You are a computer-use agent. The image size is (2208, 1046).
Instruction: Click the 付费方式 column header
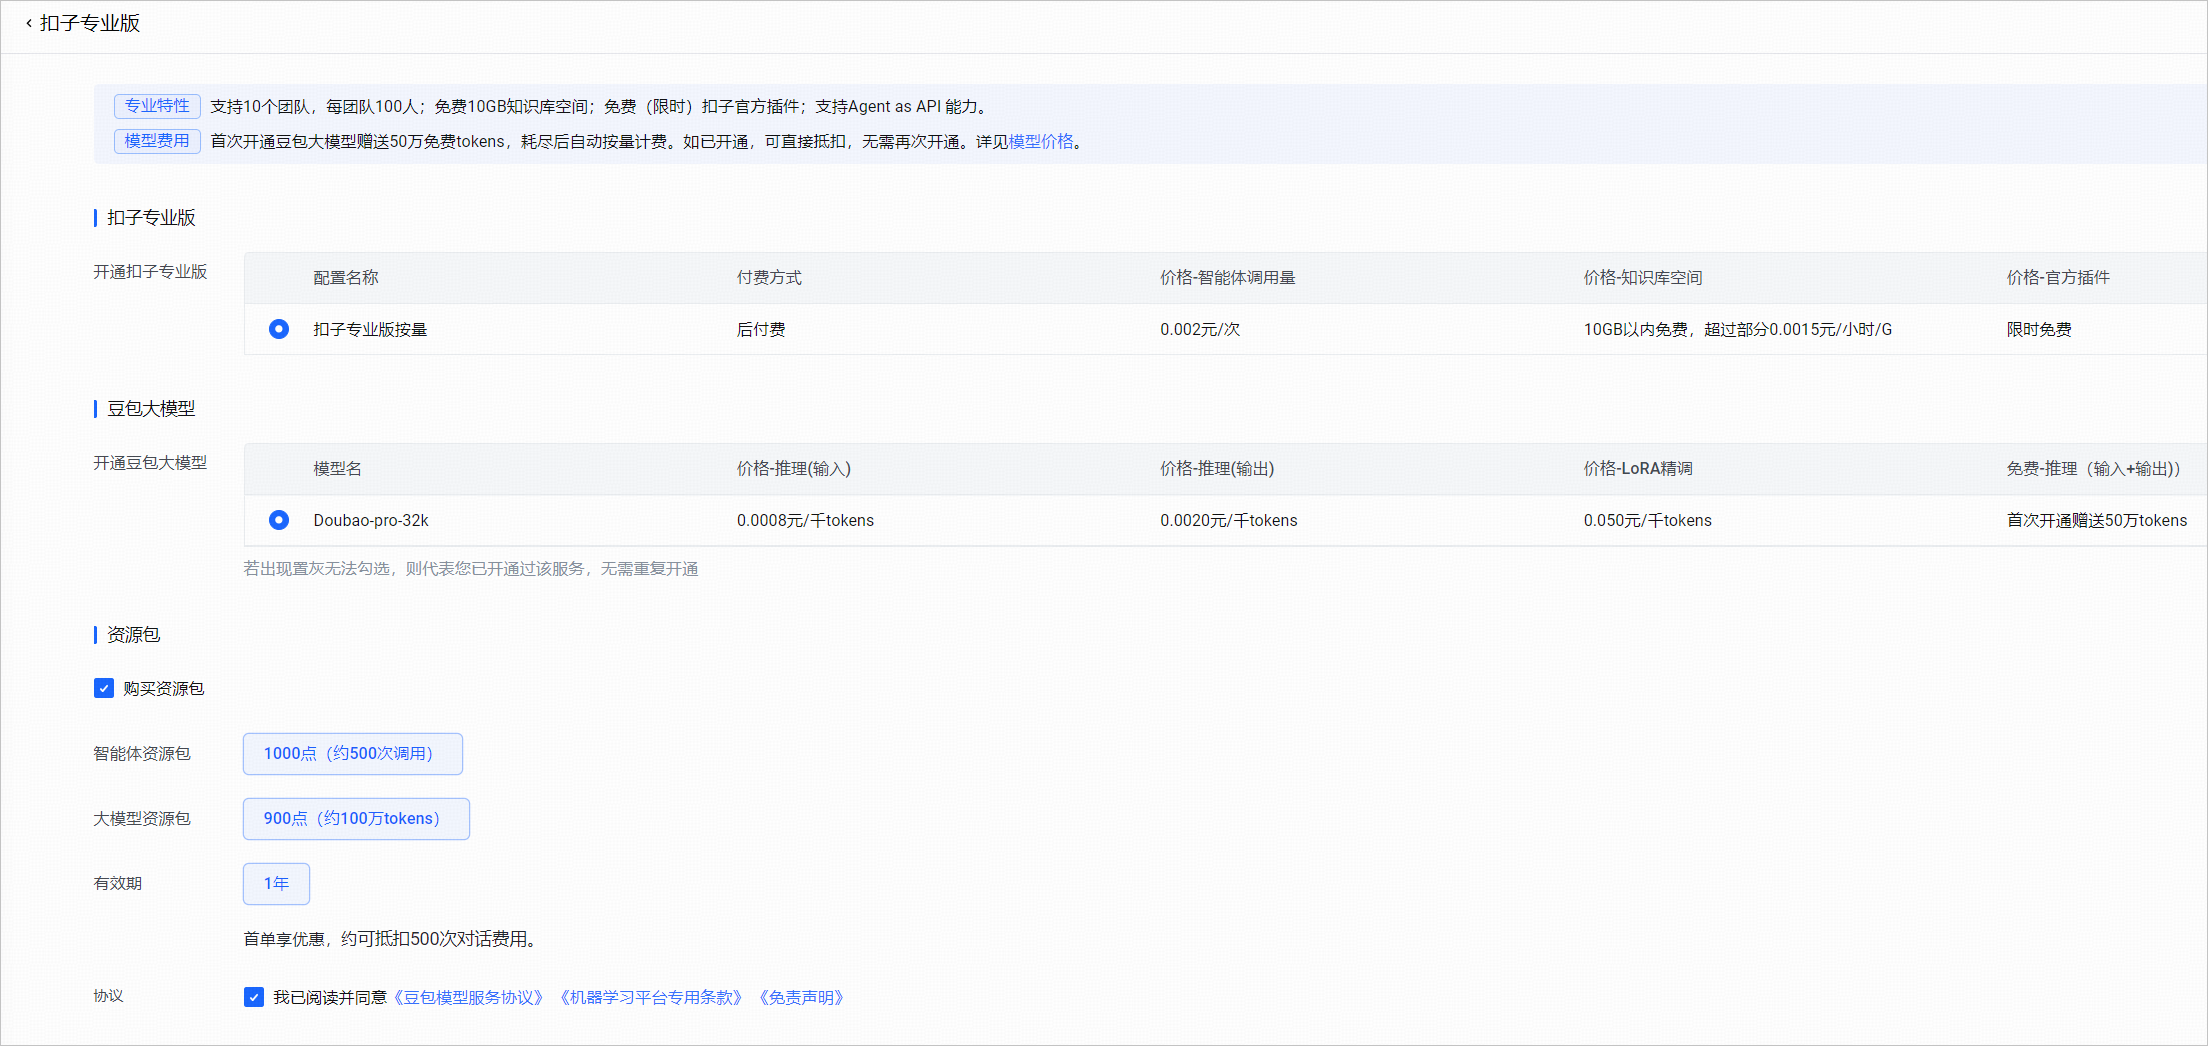coord(769,278)
